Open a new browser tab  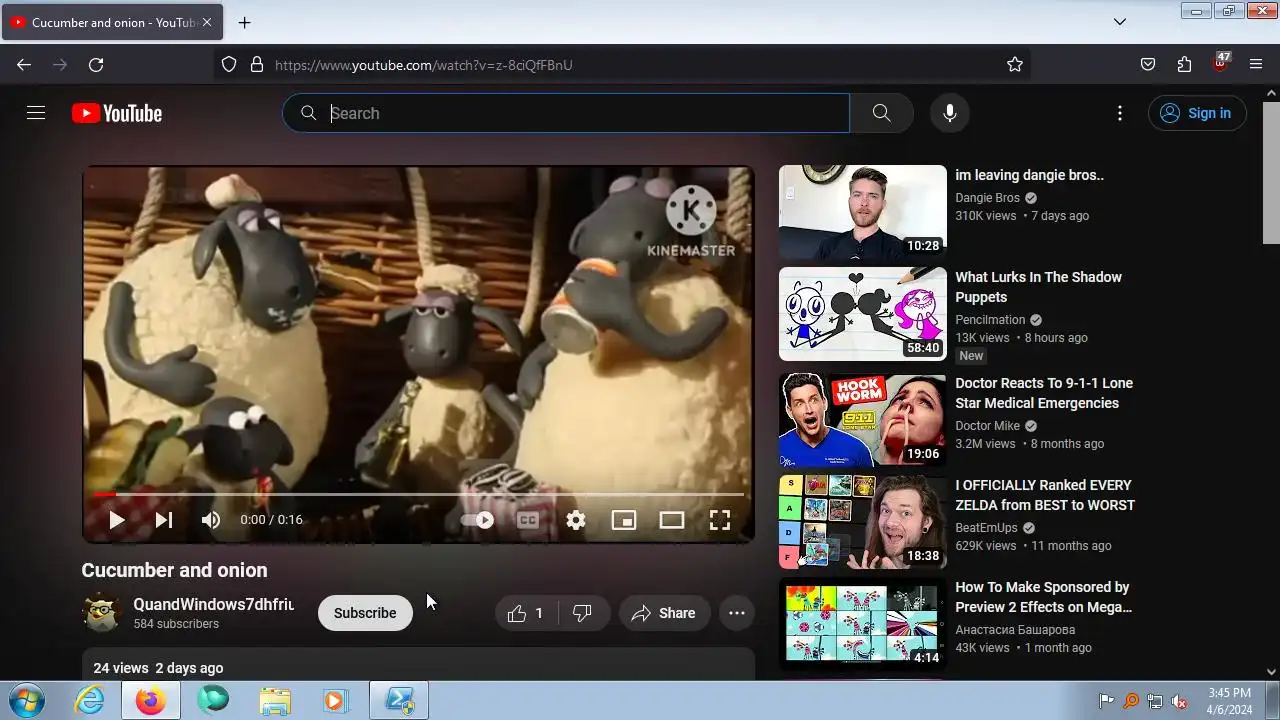(244, 22)
